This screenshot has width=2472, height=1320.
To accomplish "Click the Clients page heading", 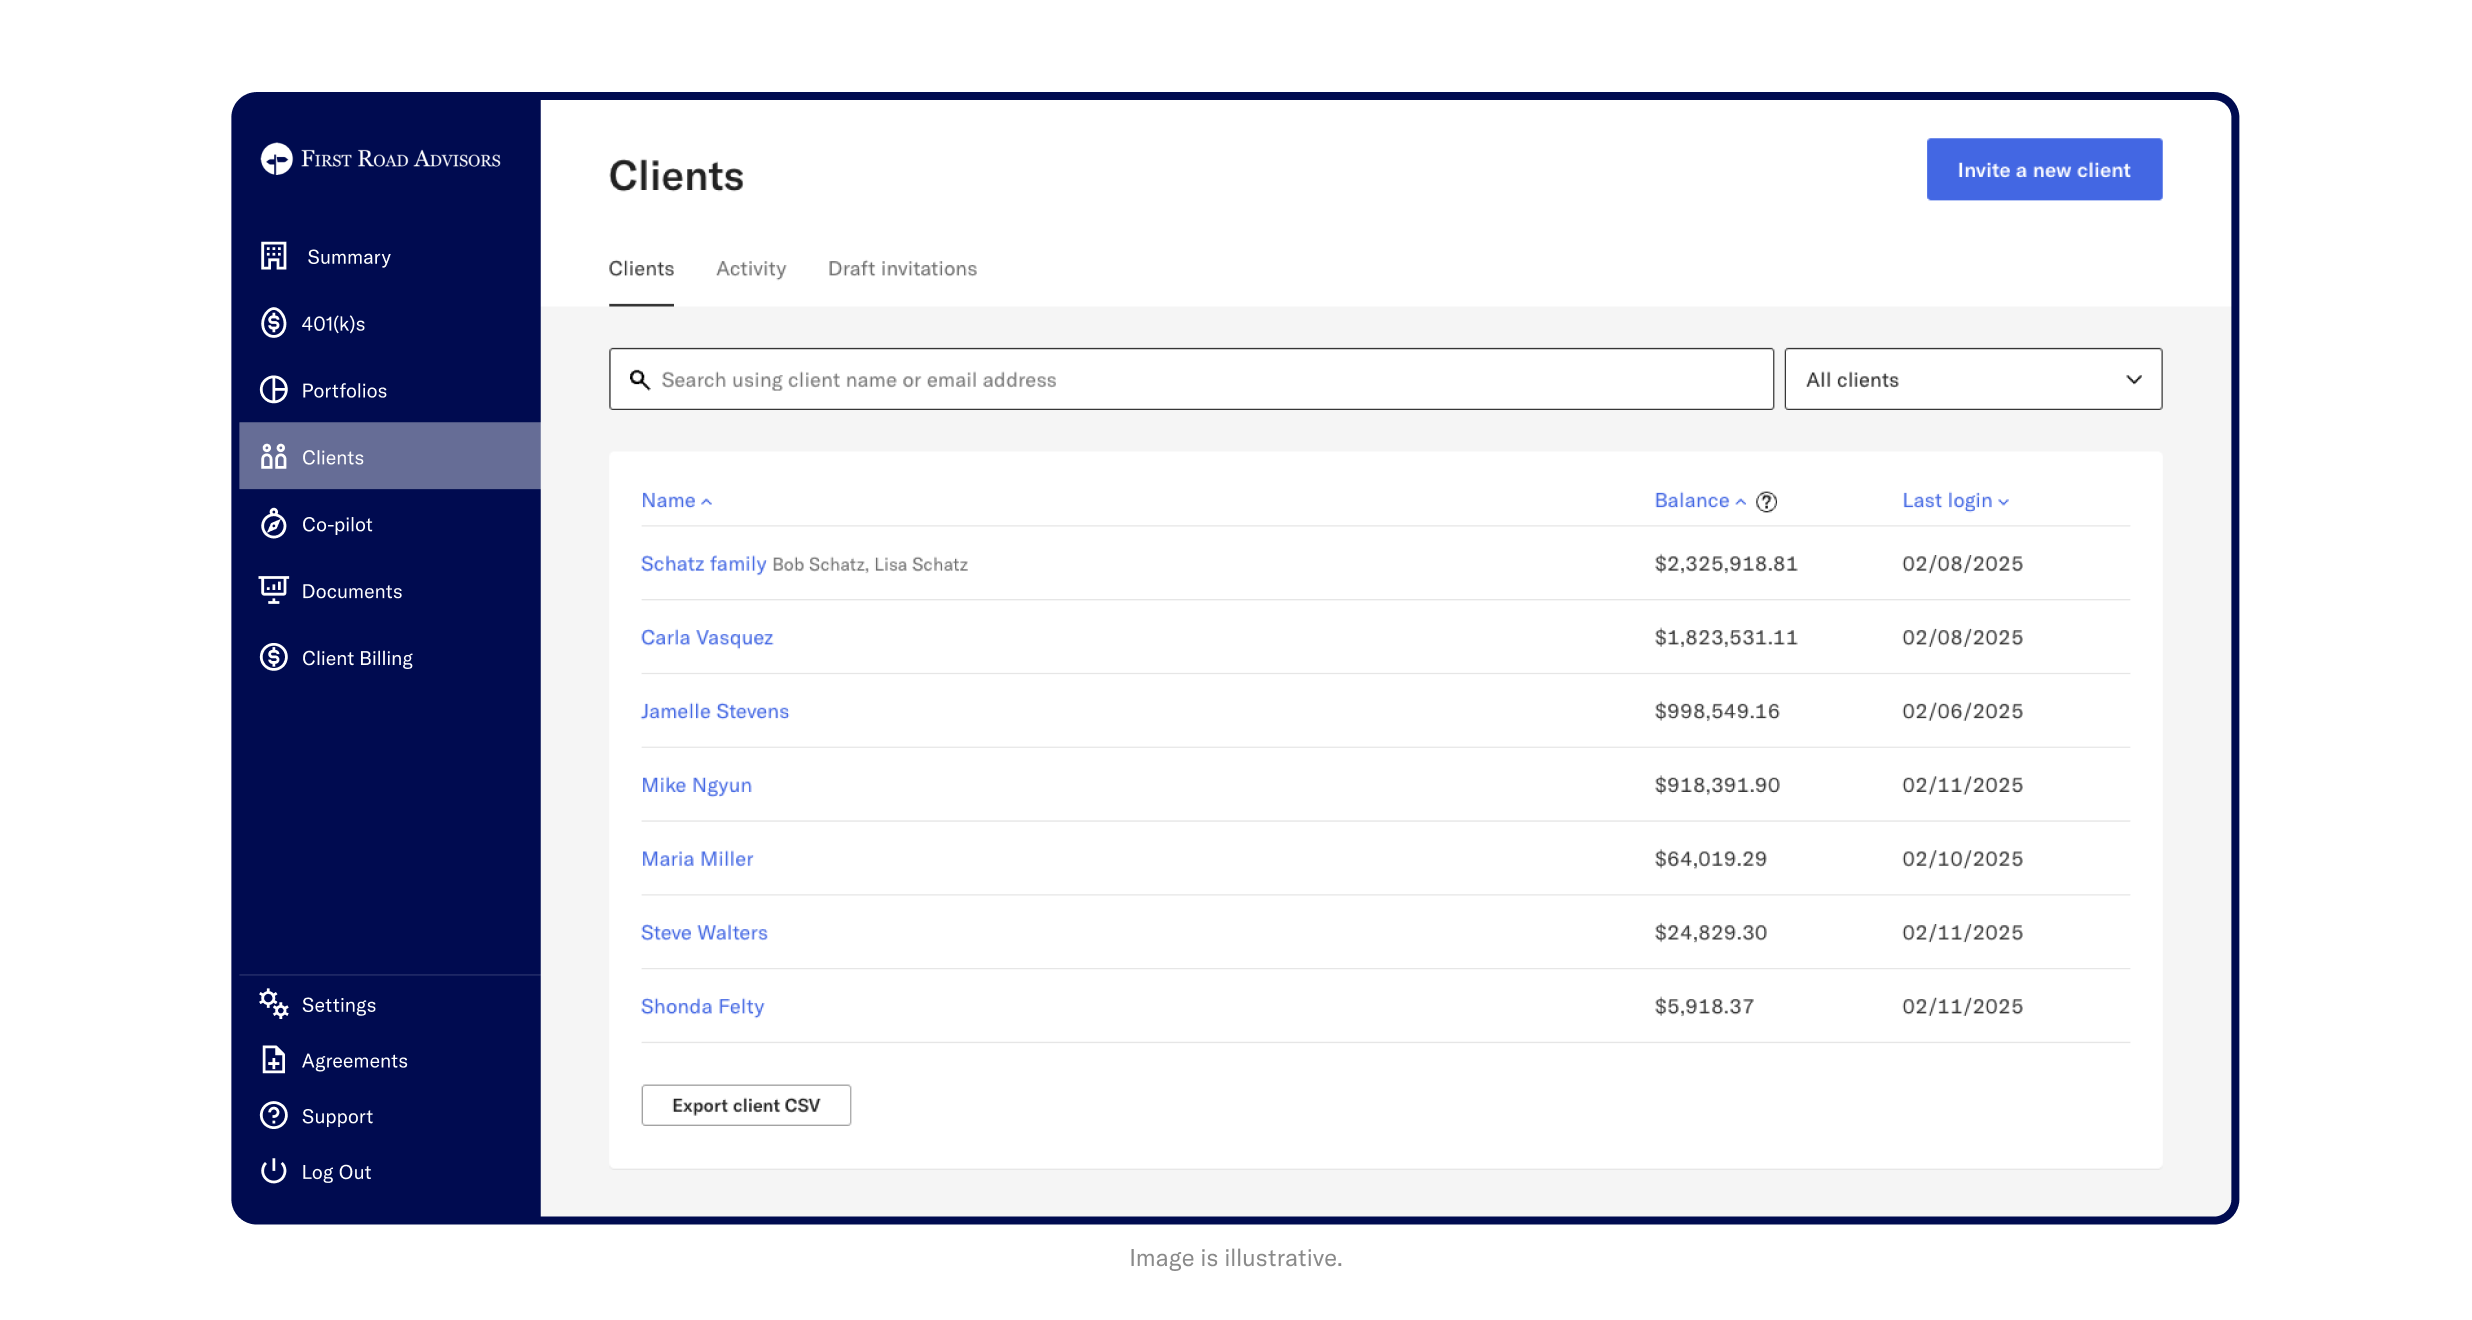I will [x=676, y=176].
